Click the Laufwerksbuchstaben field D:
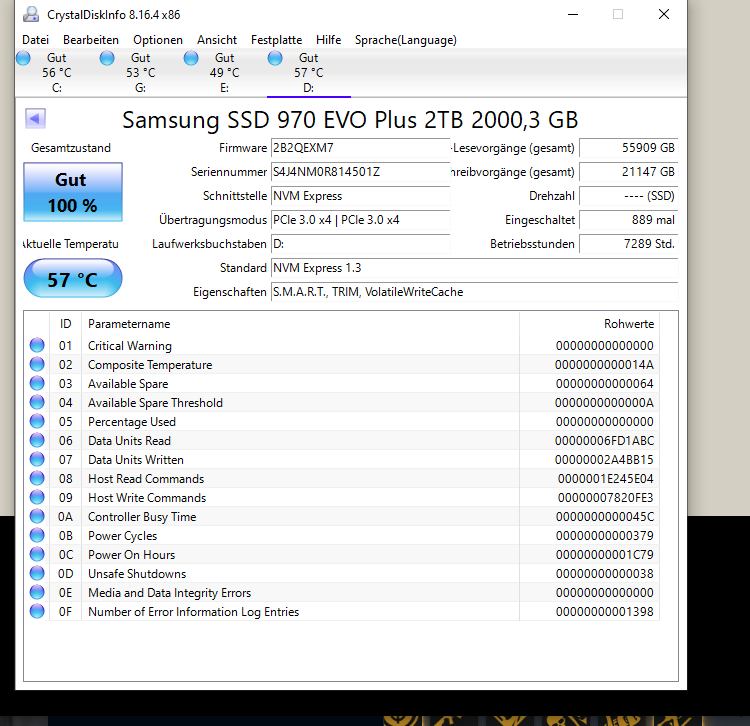 click(361, 244)
